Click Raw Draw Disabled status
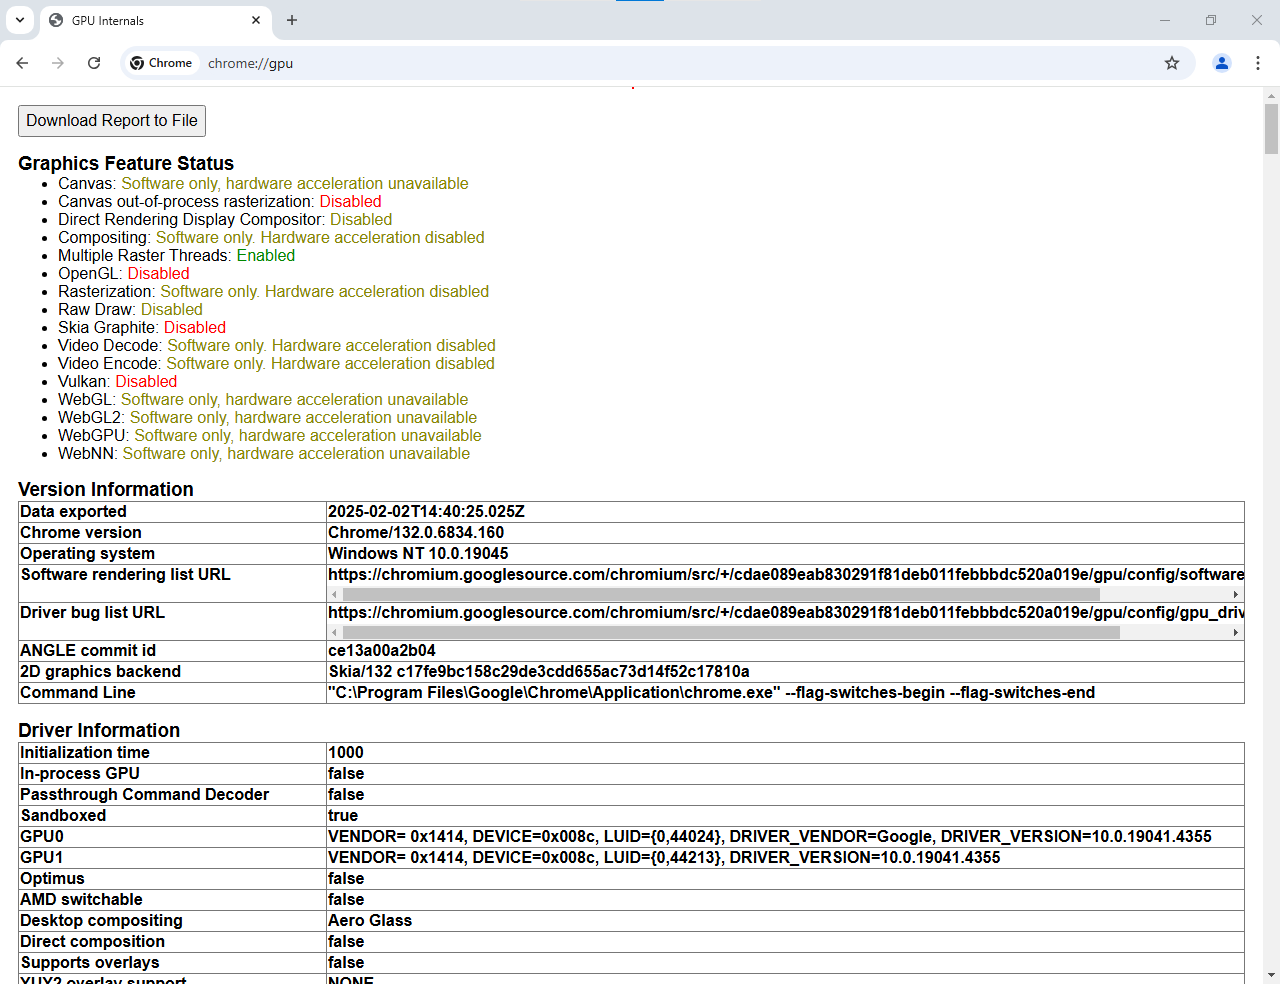This screenshot has height=984, width=1280. click(x=172, y=310)
